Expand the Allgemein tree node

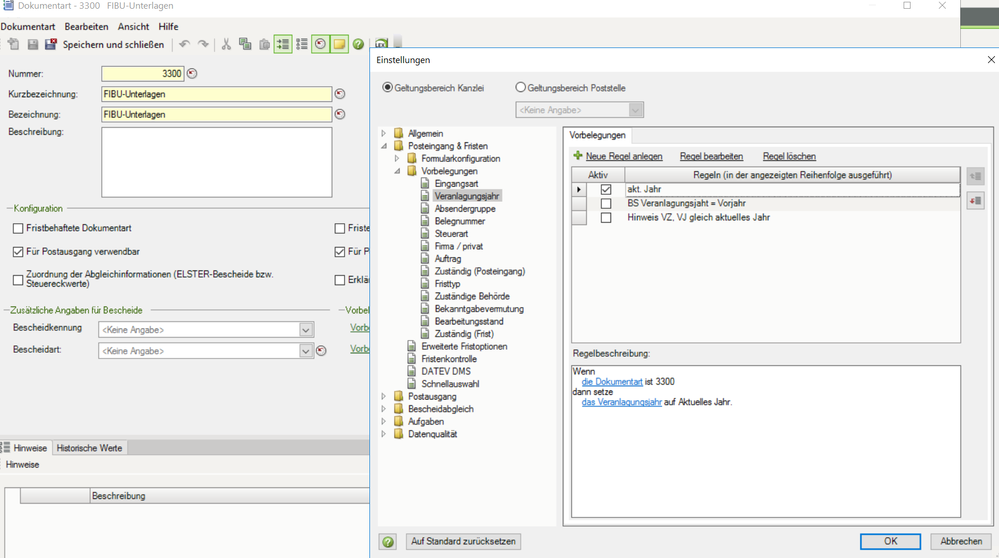[x=384, y=133]
